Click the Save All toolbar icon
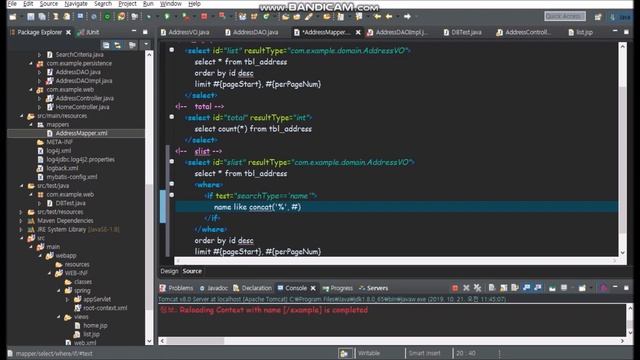 pyautogui.click(x=42, y=17)
